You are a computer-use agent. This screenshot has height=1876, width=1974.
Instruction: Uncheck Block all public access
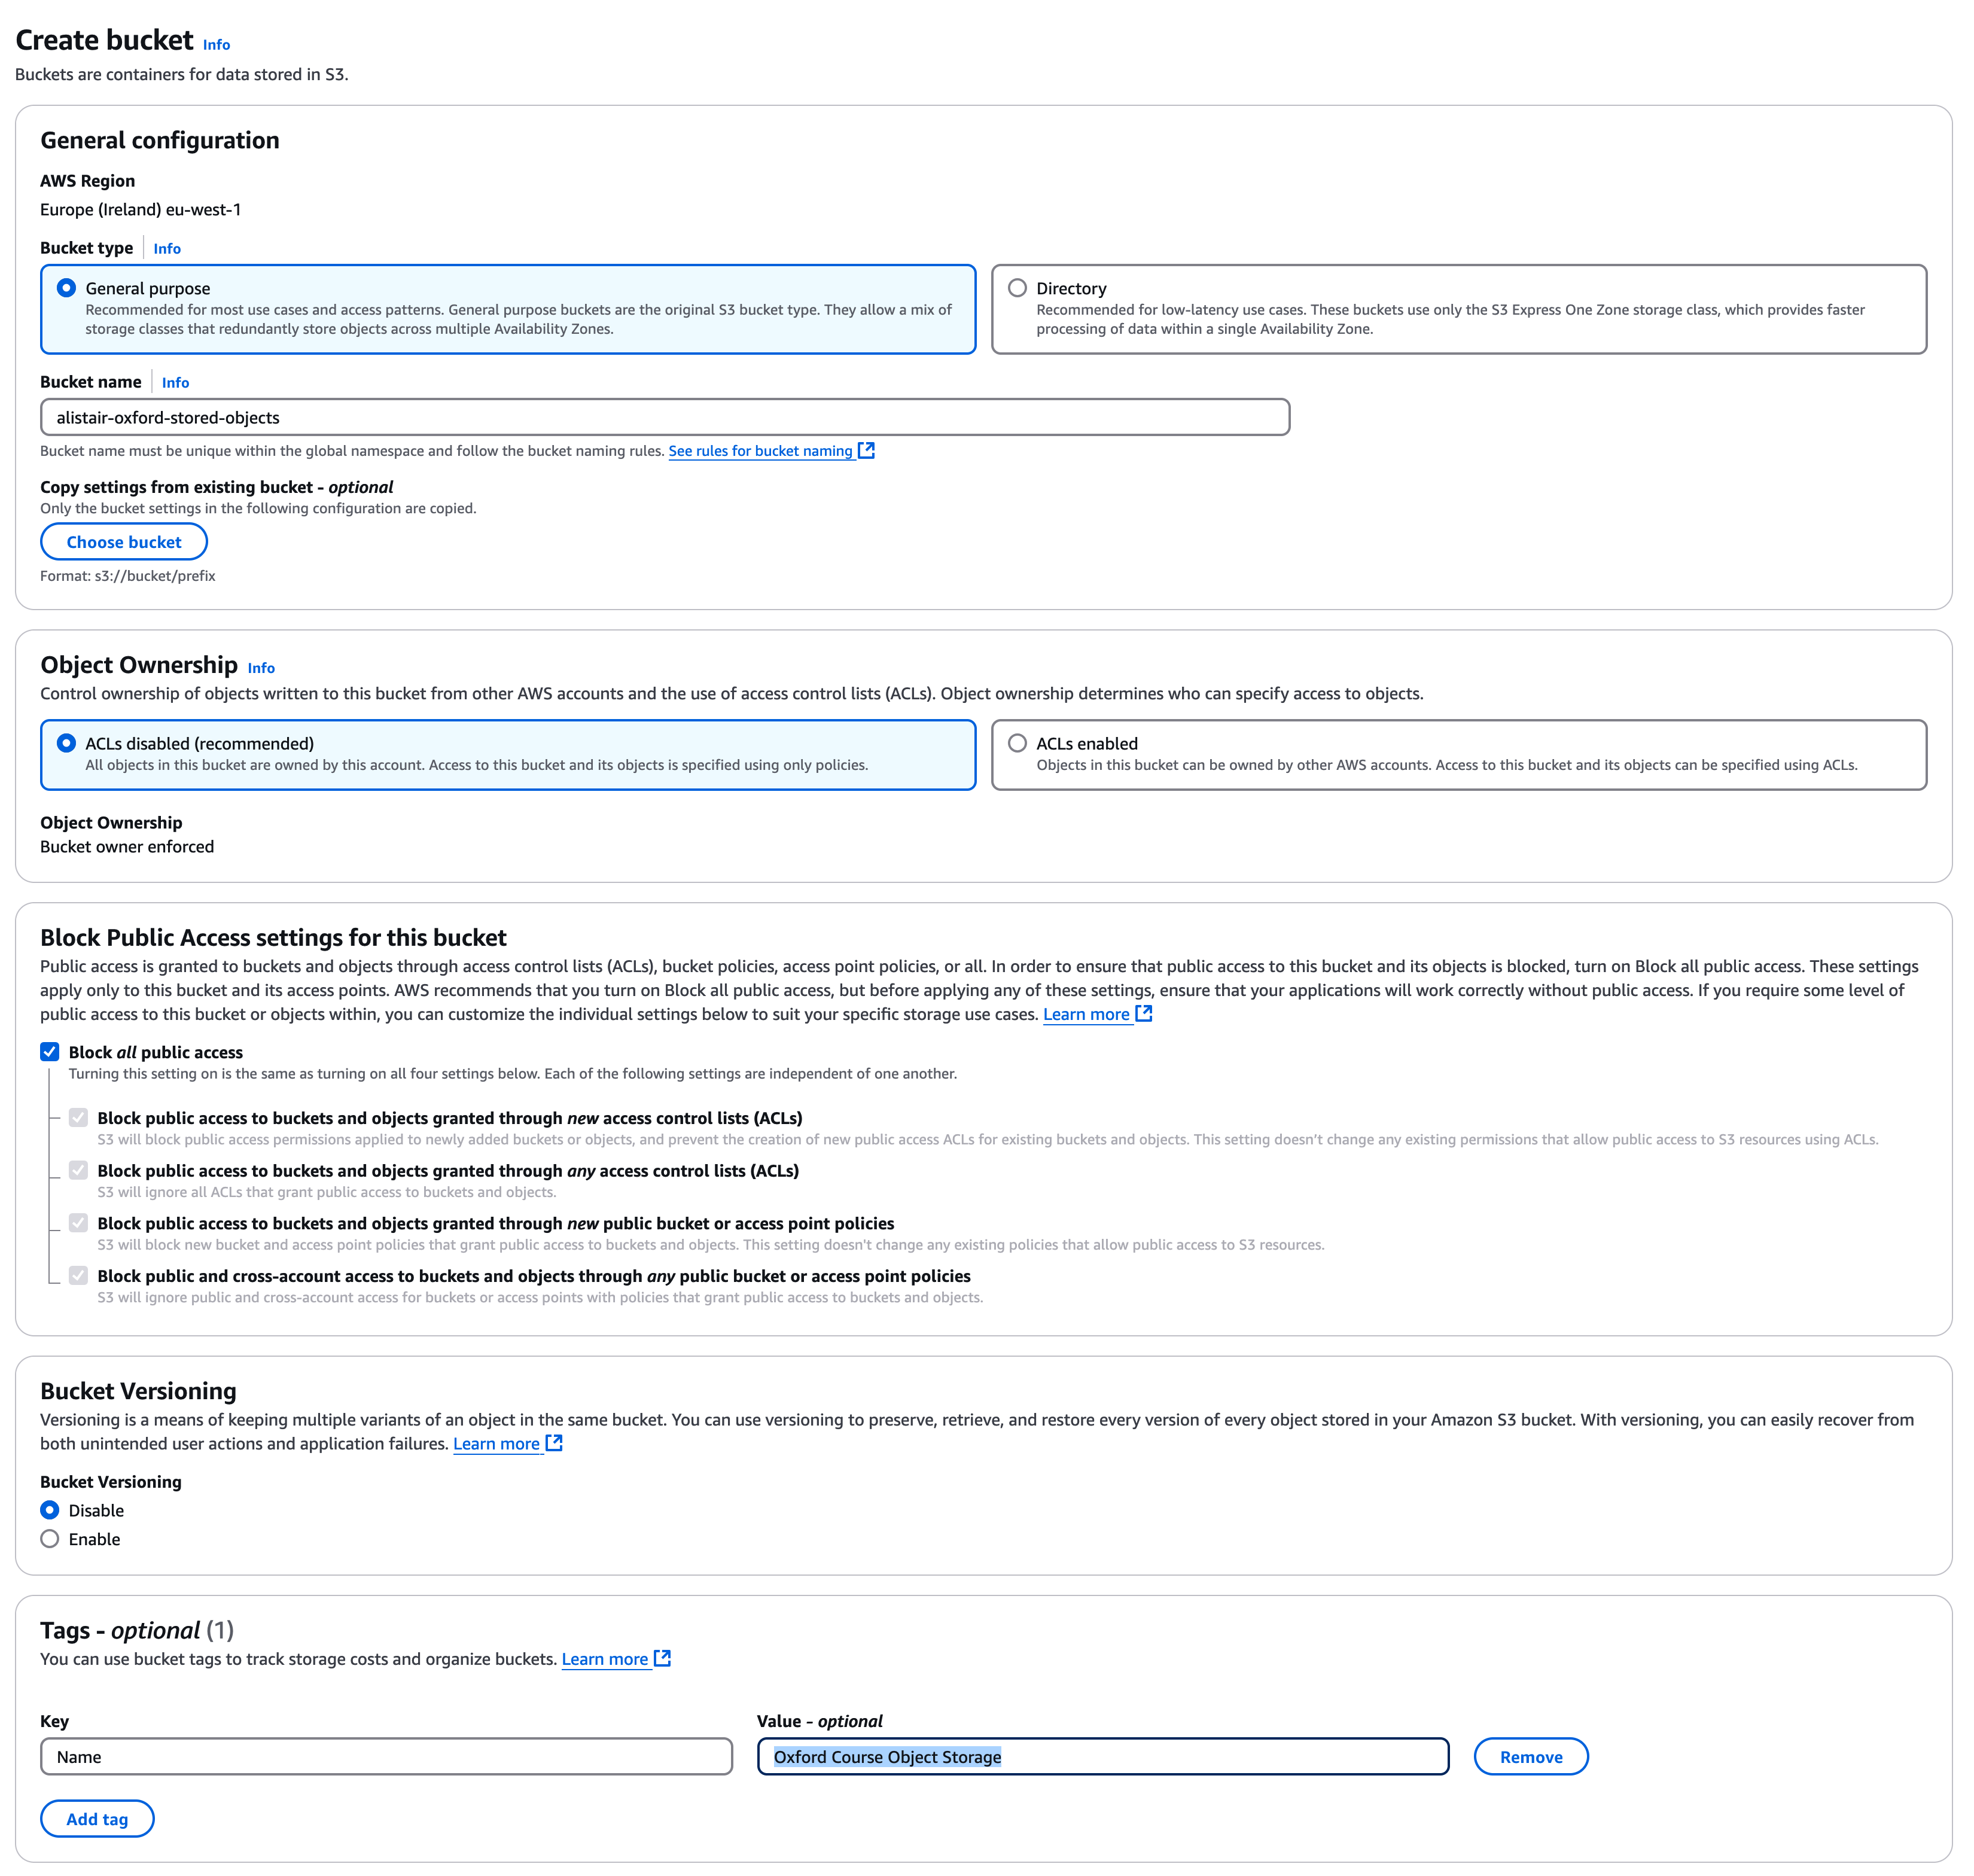[50, 1051]
